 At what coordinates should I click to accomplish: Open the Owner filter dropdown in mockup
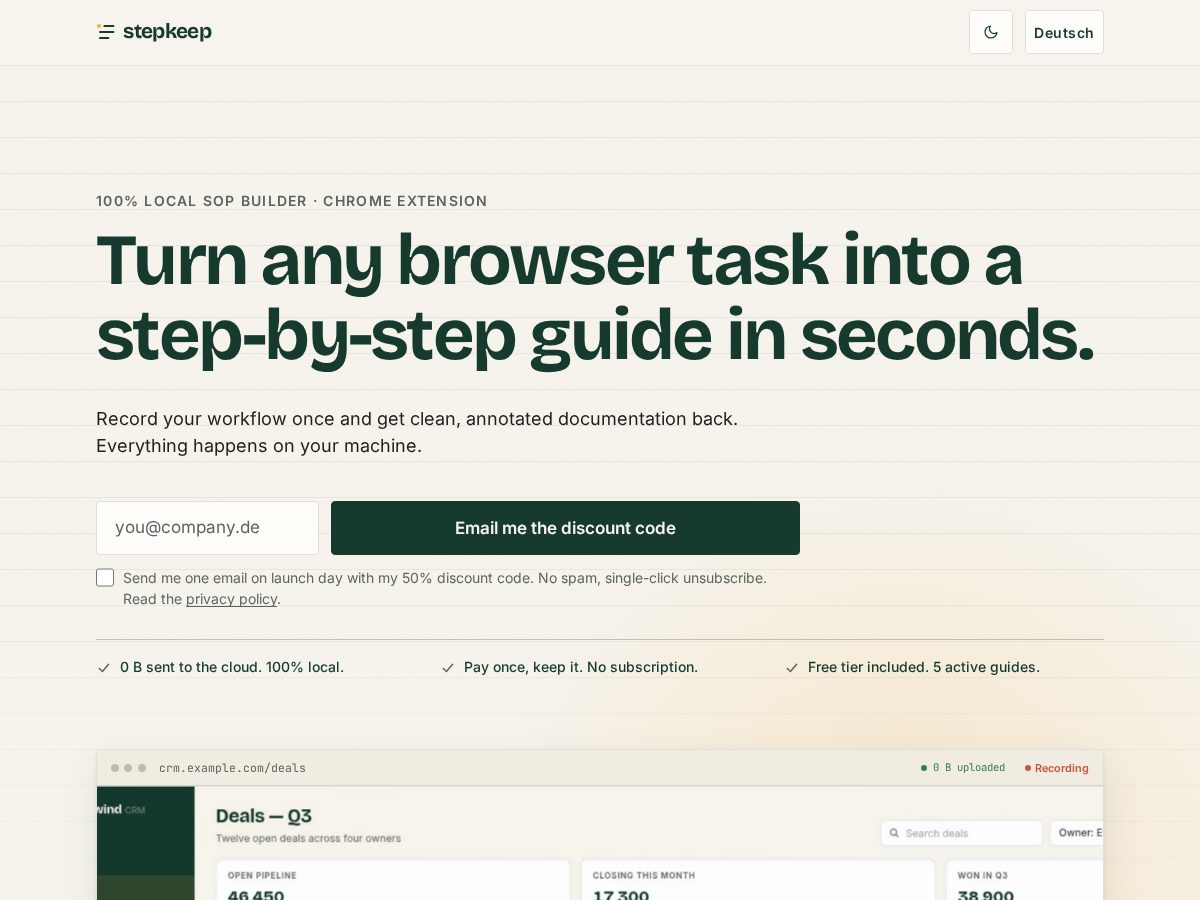click(1077, 833)
